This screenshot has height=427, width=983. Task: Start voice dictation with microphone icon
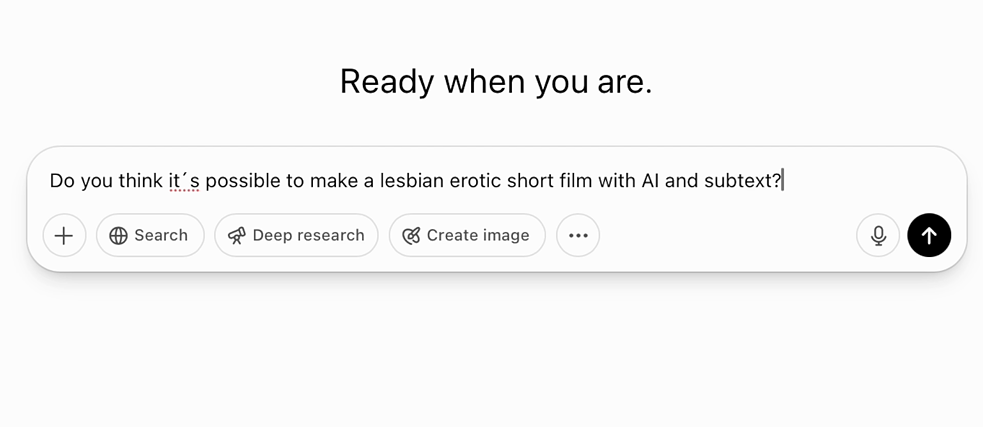[878, 235]
